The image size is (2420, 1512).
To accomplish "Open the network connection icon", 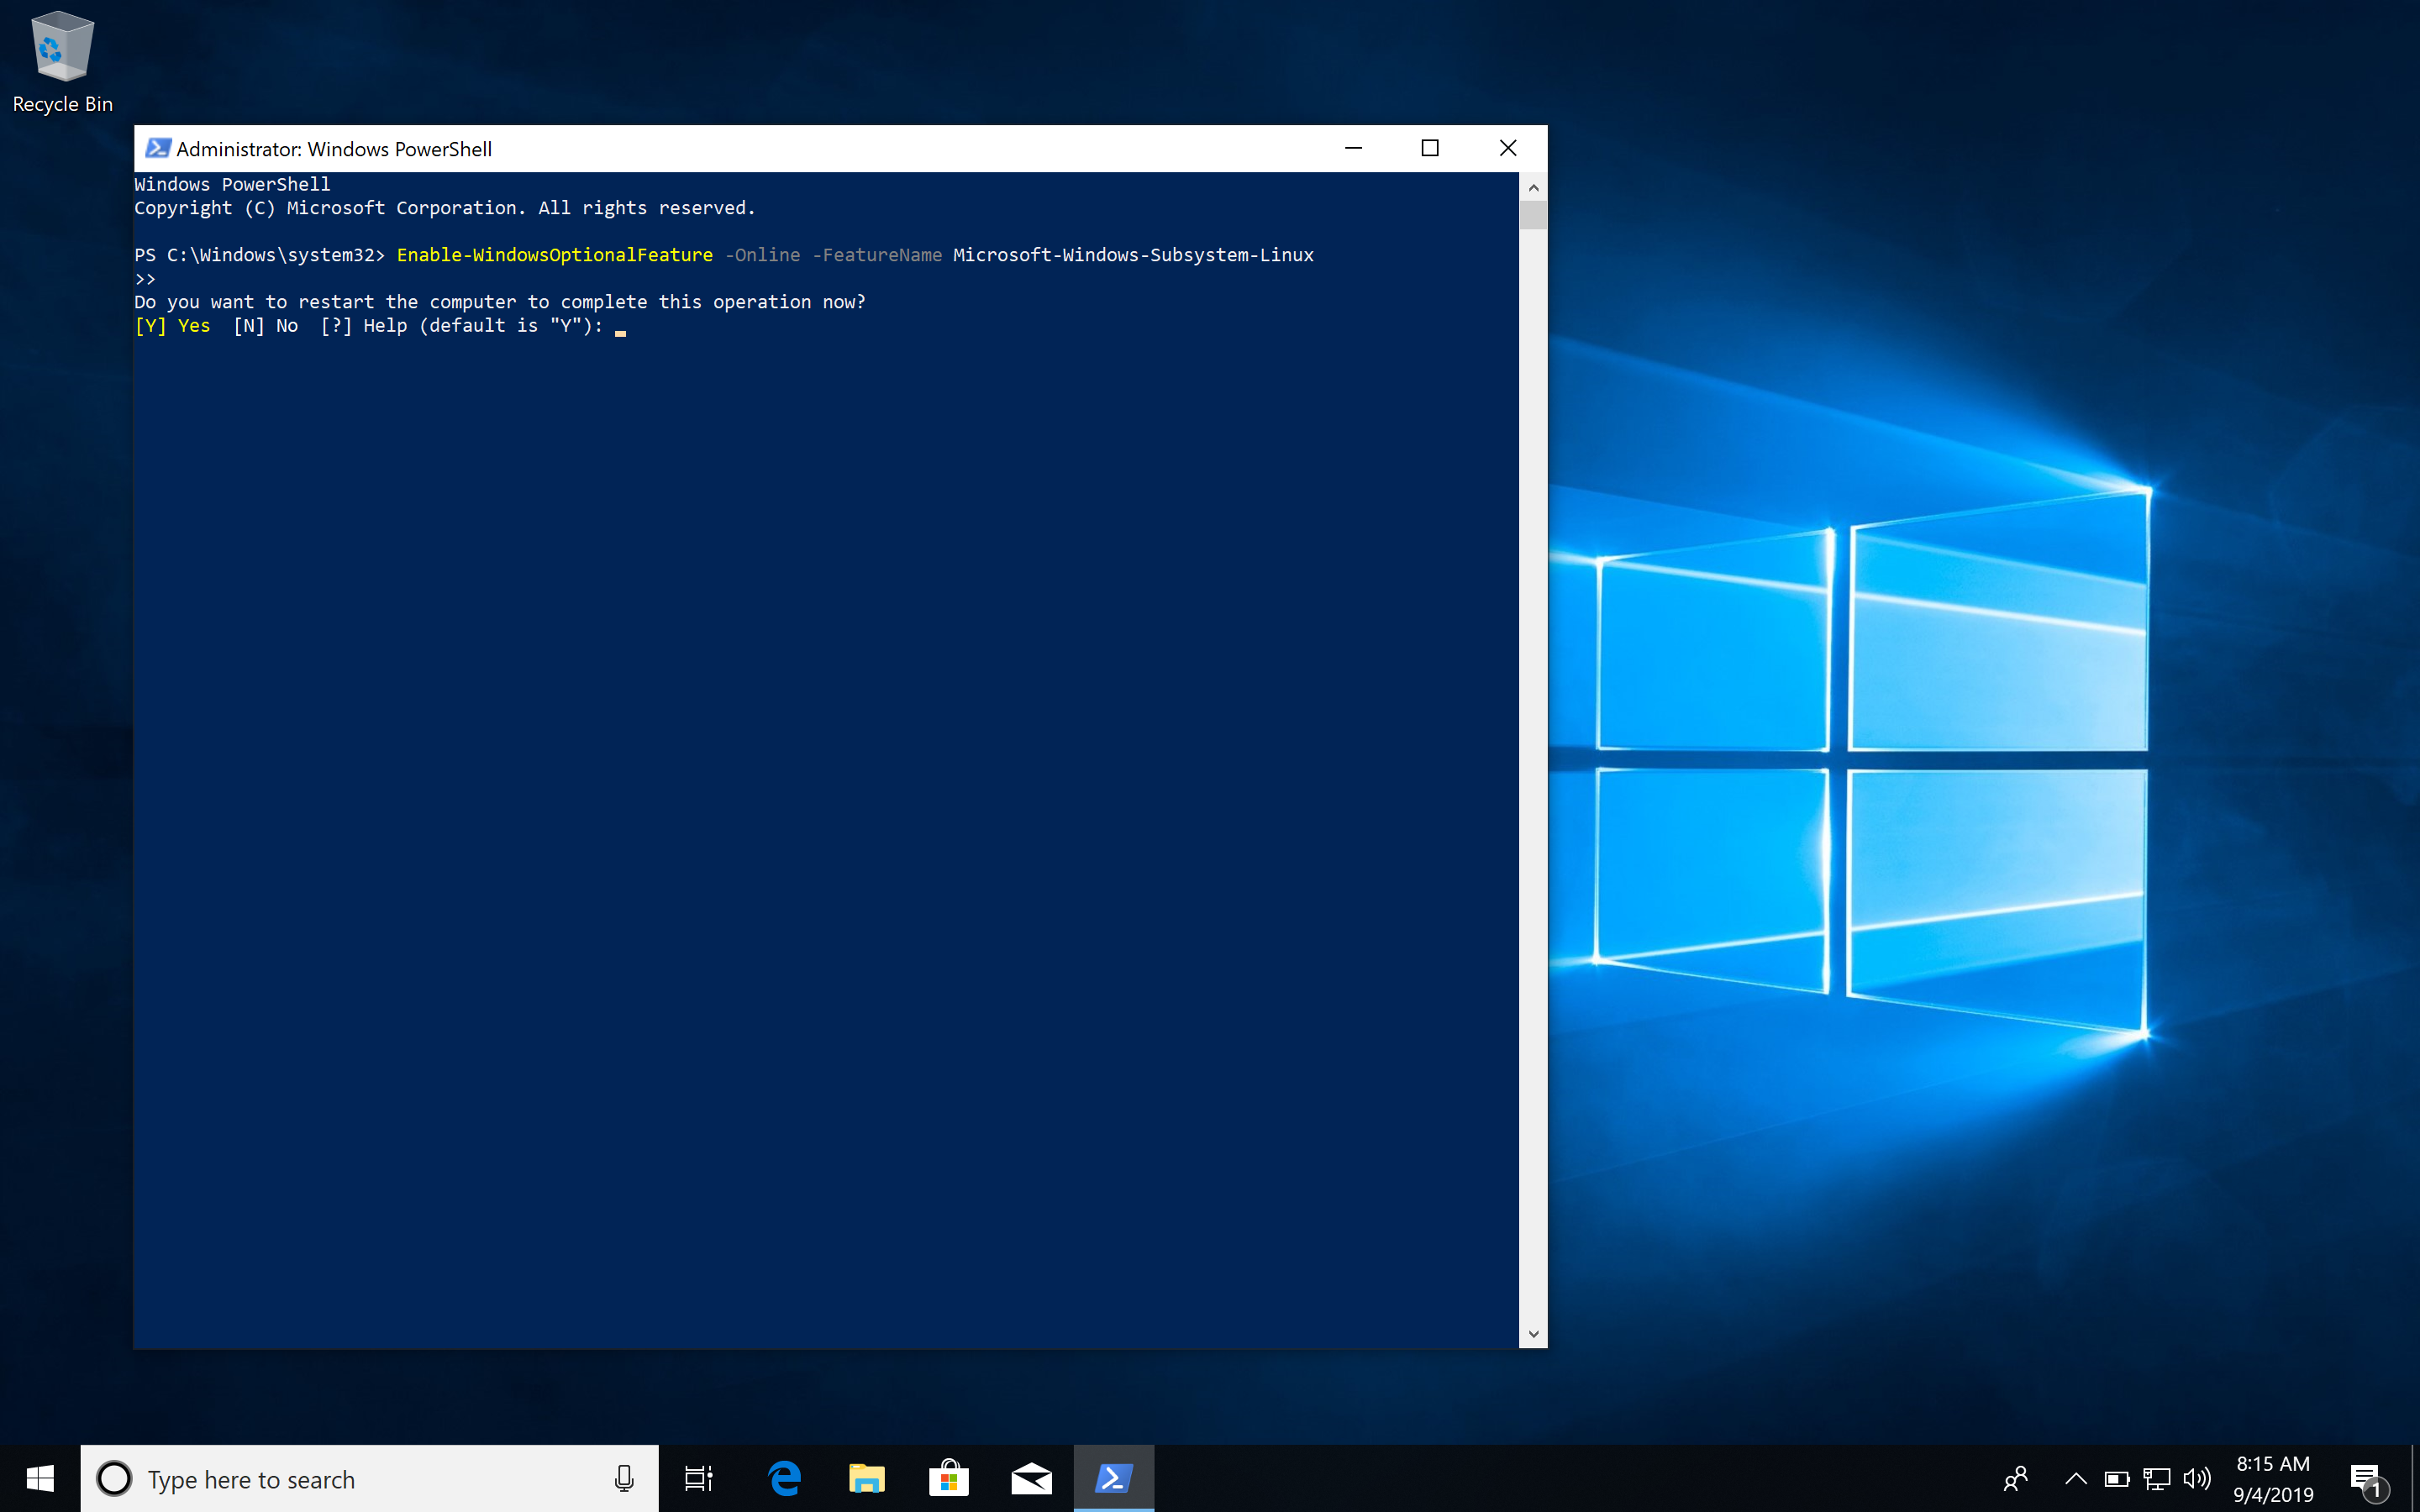I will coord(2157,1478).
